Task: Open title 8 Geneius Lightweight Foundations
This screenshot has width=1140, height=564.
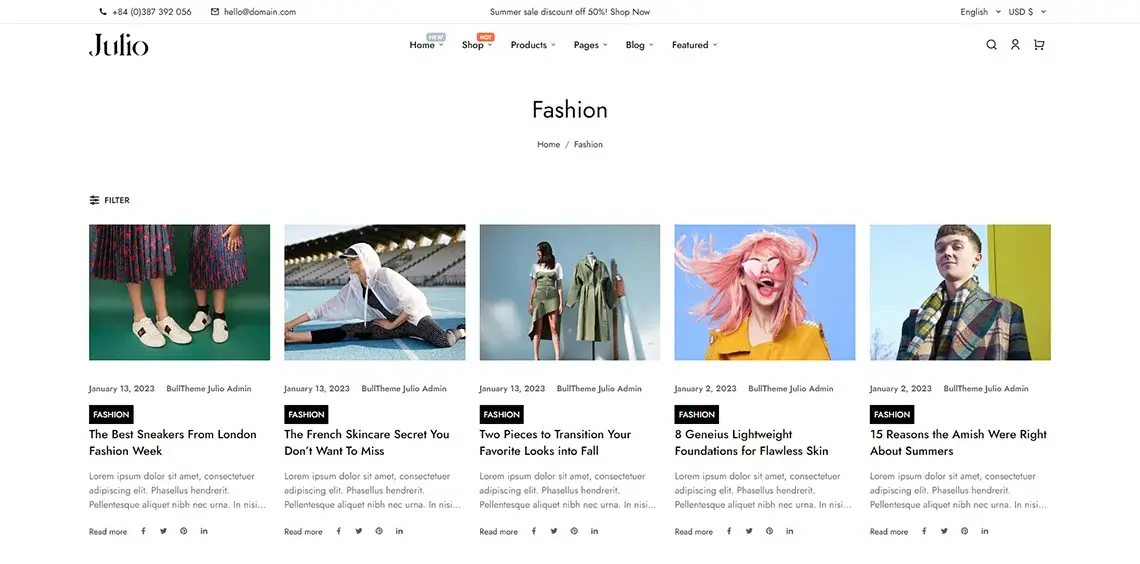Action: (x=751, y=443)
